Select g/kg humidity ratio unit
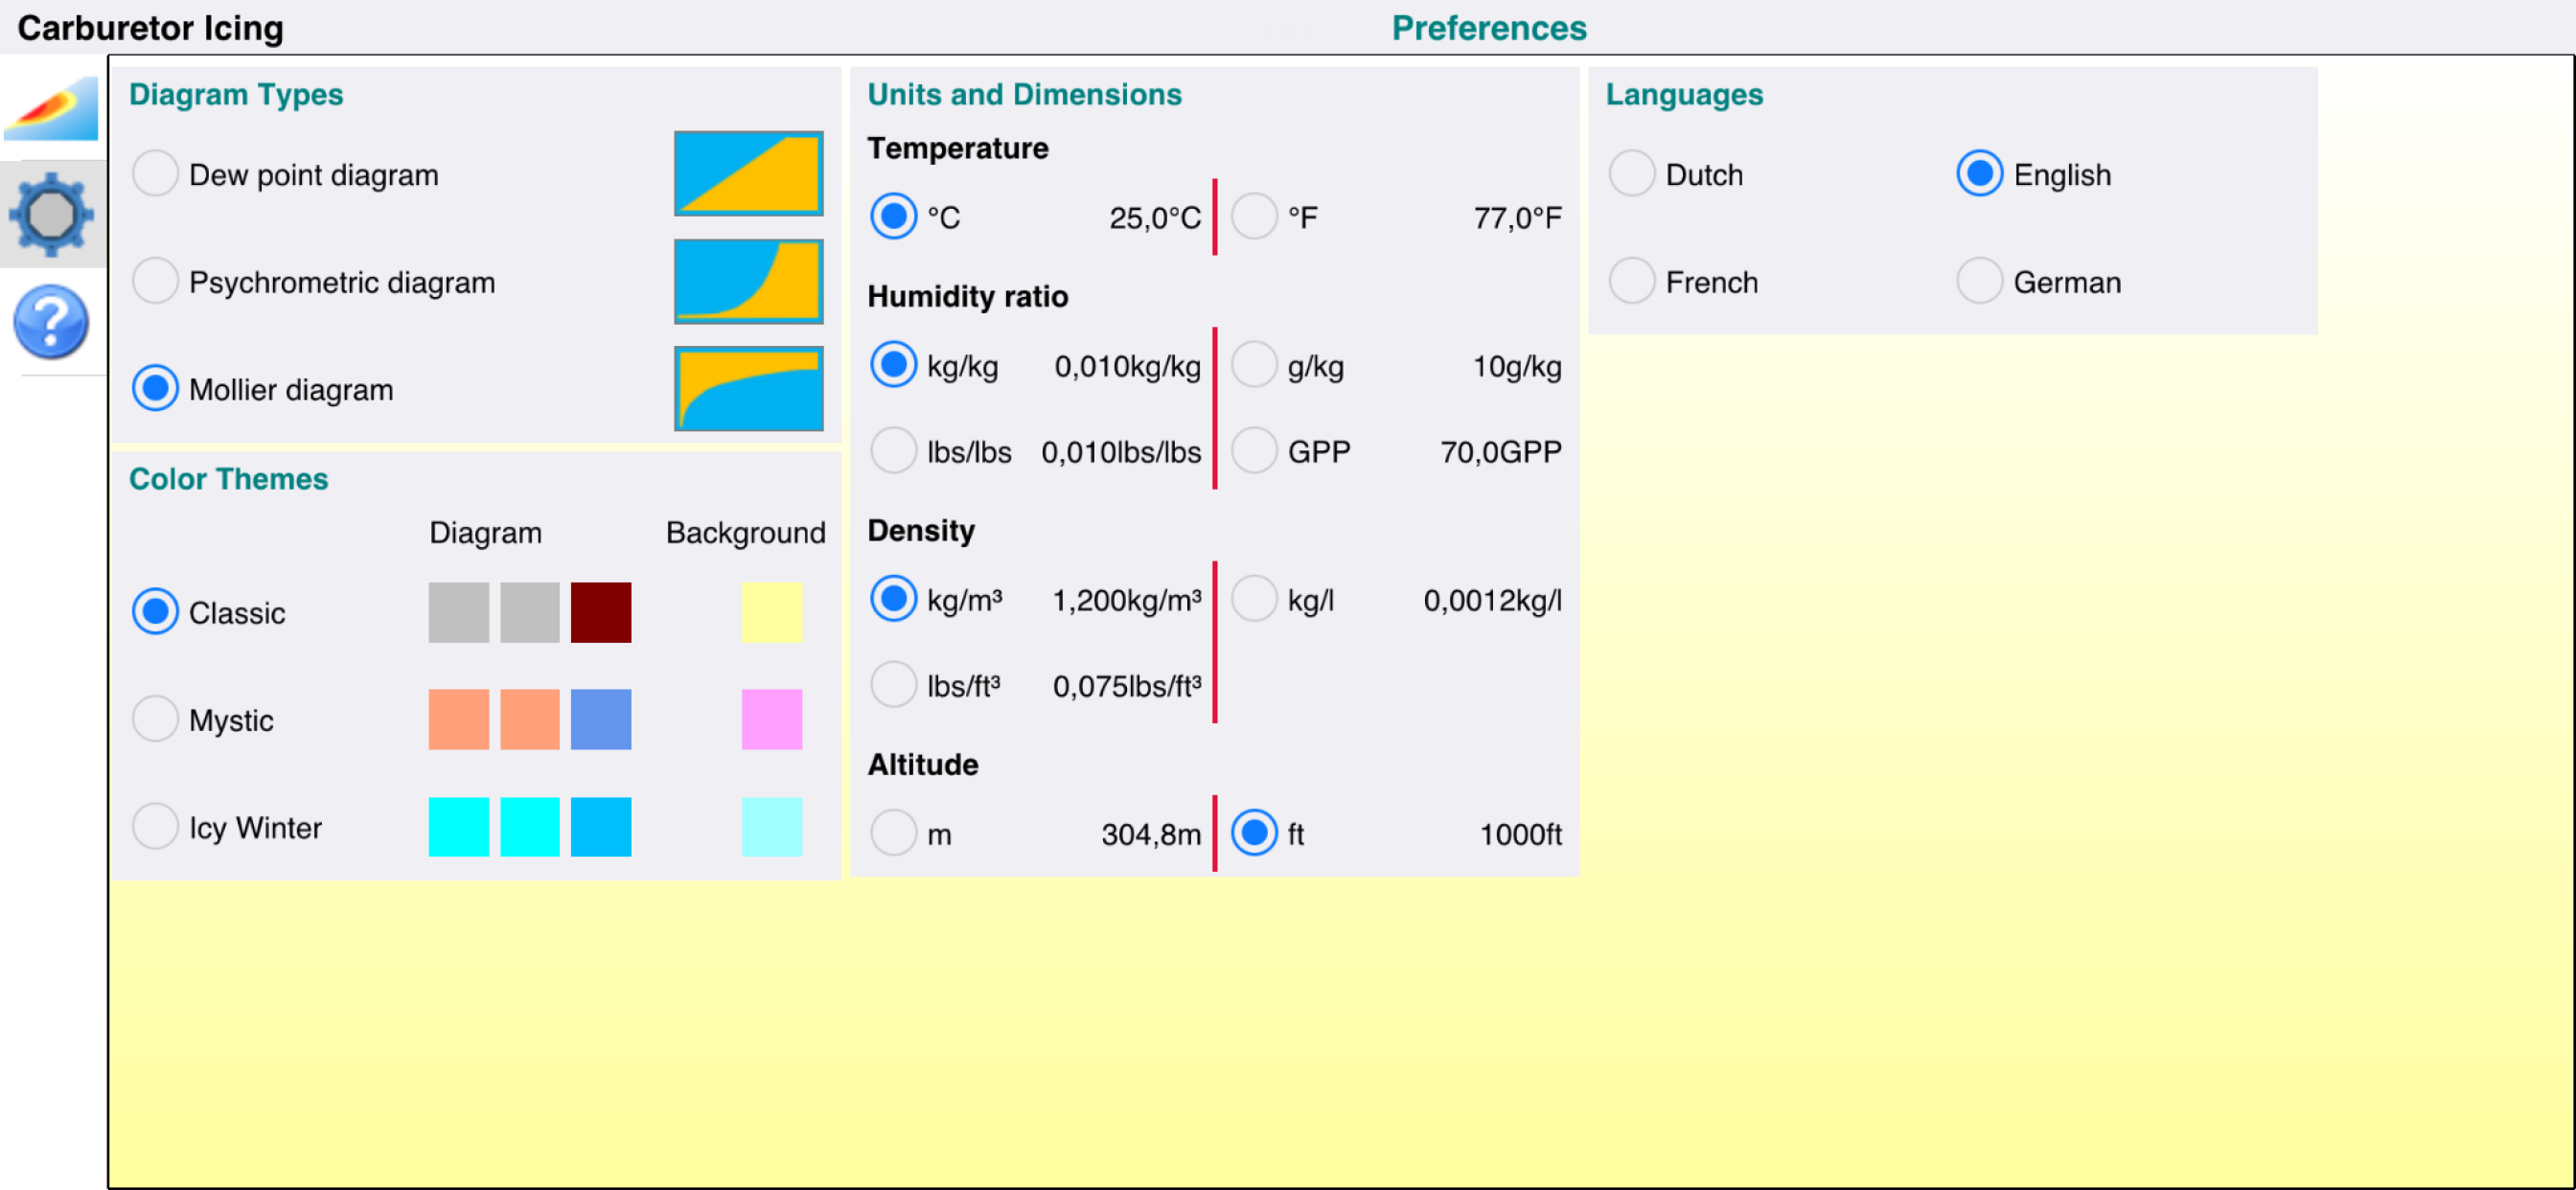Screen dimensions: 2576x1190 (x=1253, y=365)
